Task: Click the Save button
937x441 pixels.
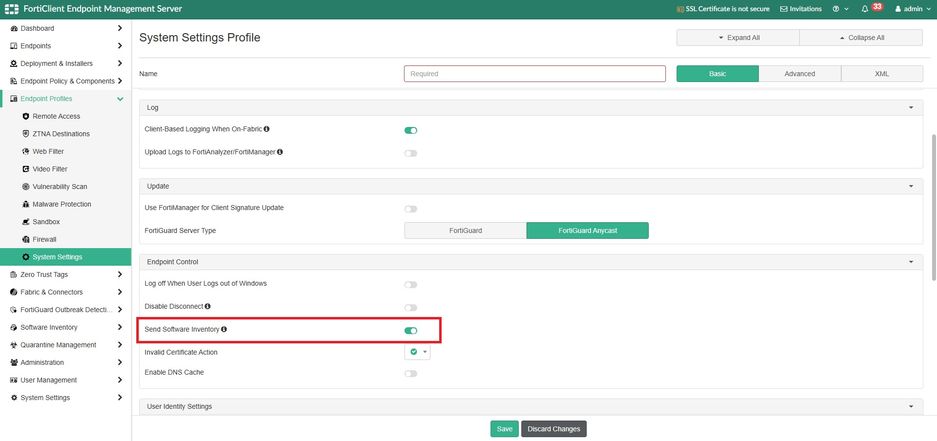Action: [x=504, y=429]
